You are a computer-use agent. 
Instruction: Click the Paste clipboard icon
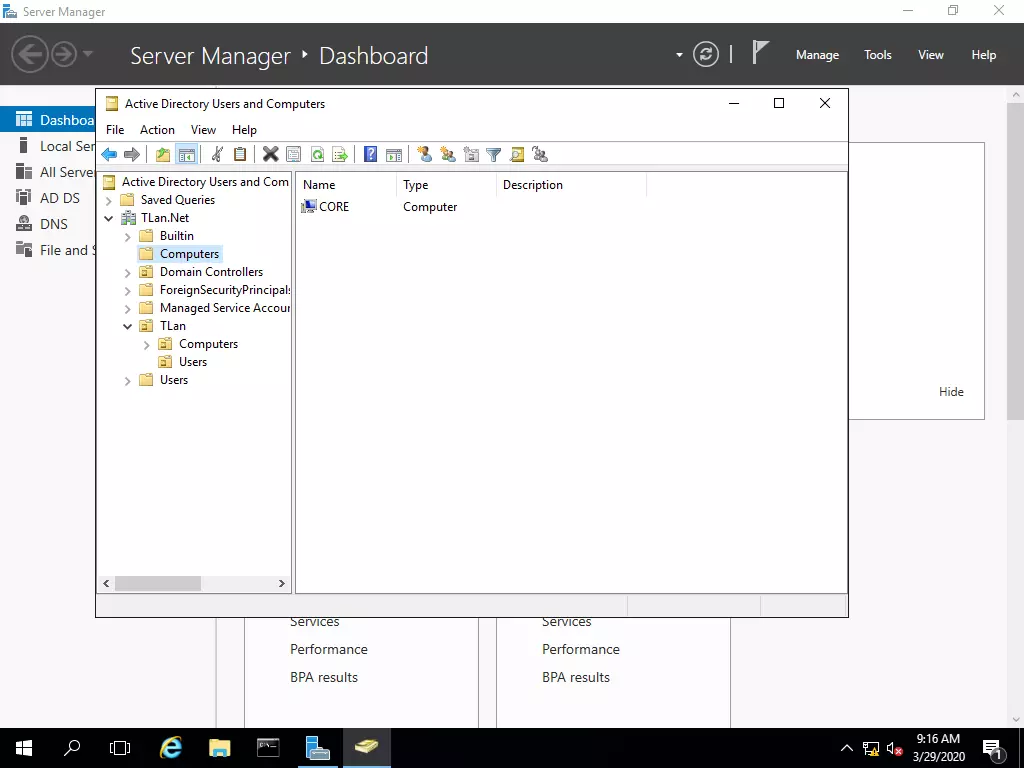240,155
